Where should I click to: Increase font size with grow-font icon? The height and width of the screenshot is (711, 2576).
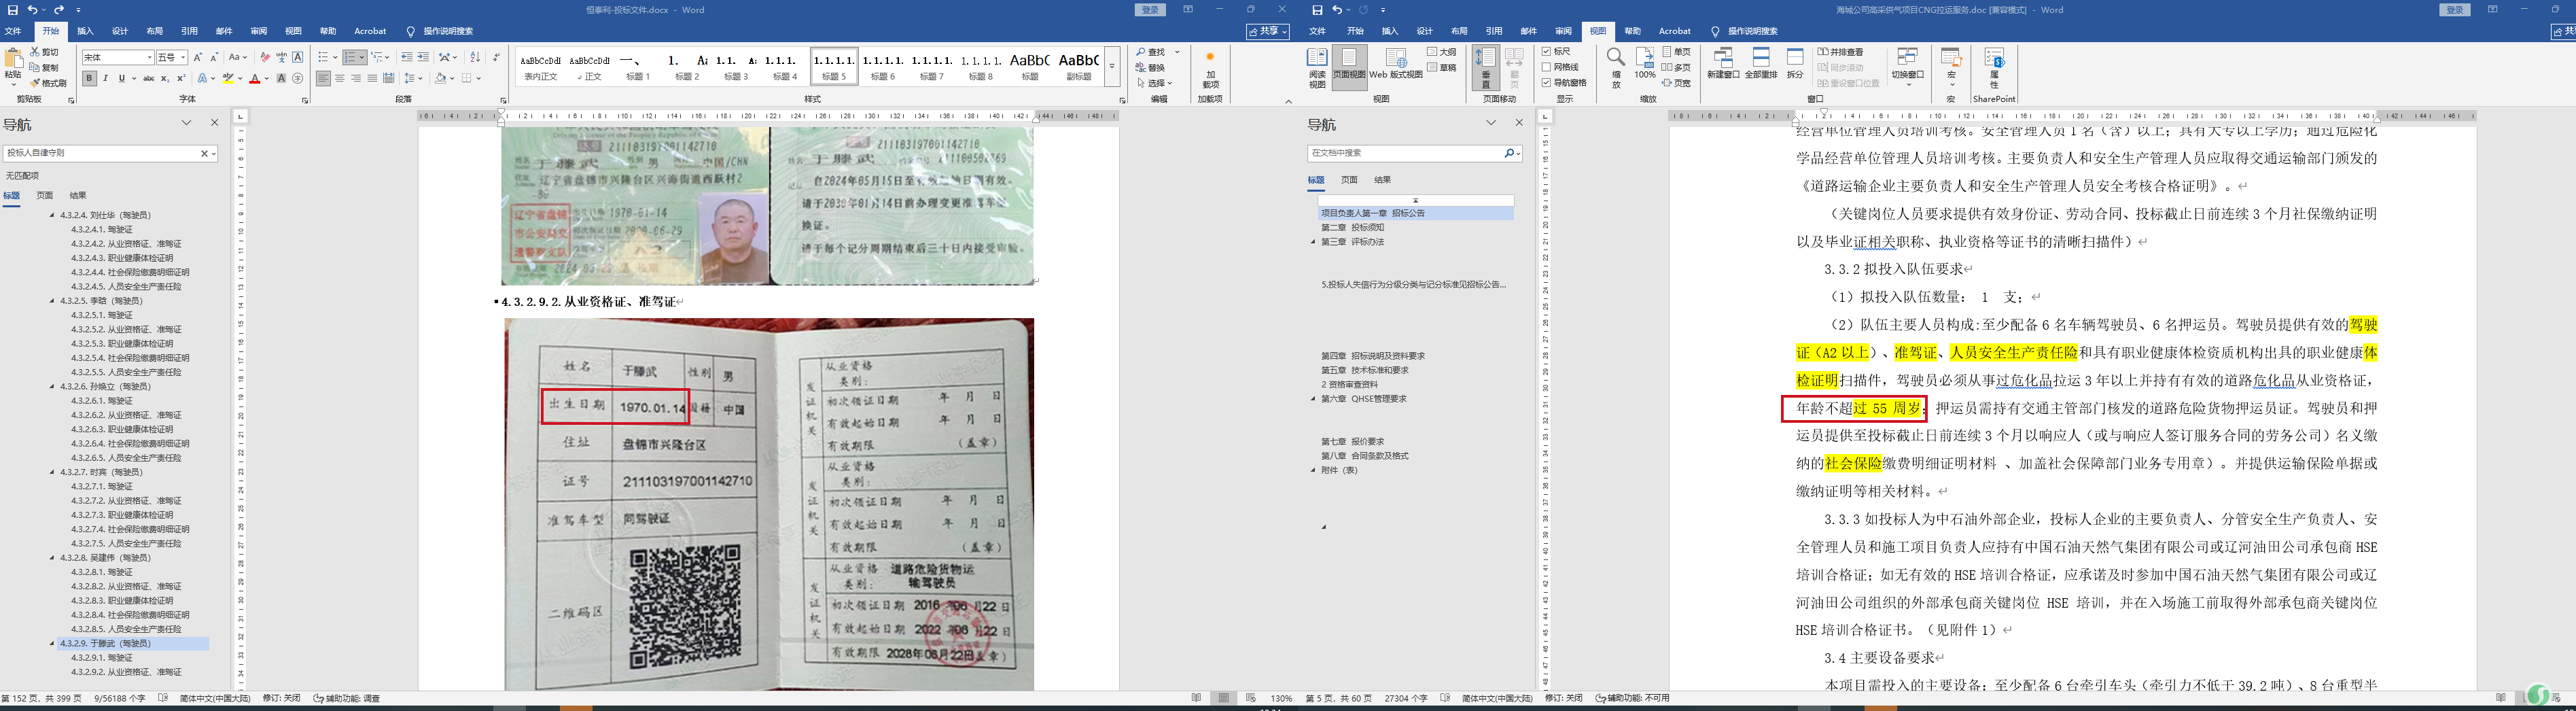(x=198, y=57)
